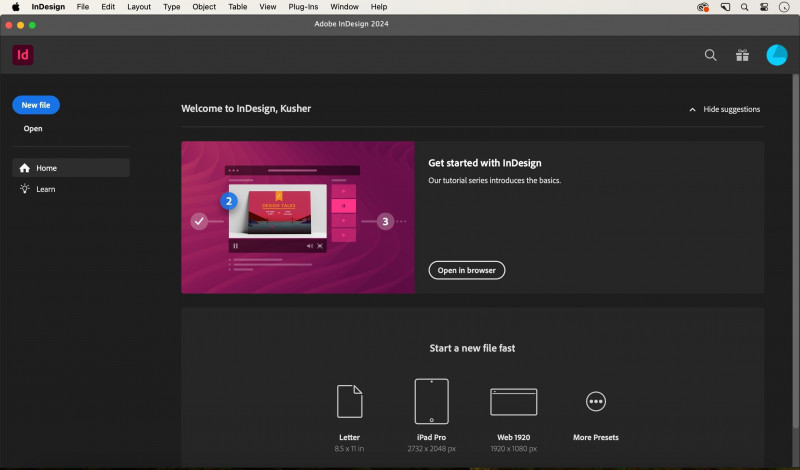Click the Get started tutorial thumbnail
This screenshot has height=470, width=800.
tap(298, 217)
